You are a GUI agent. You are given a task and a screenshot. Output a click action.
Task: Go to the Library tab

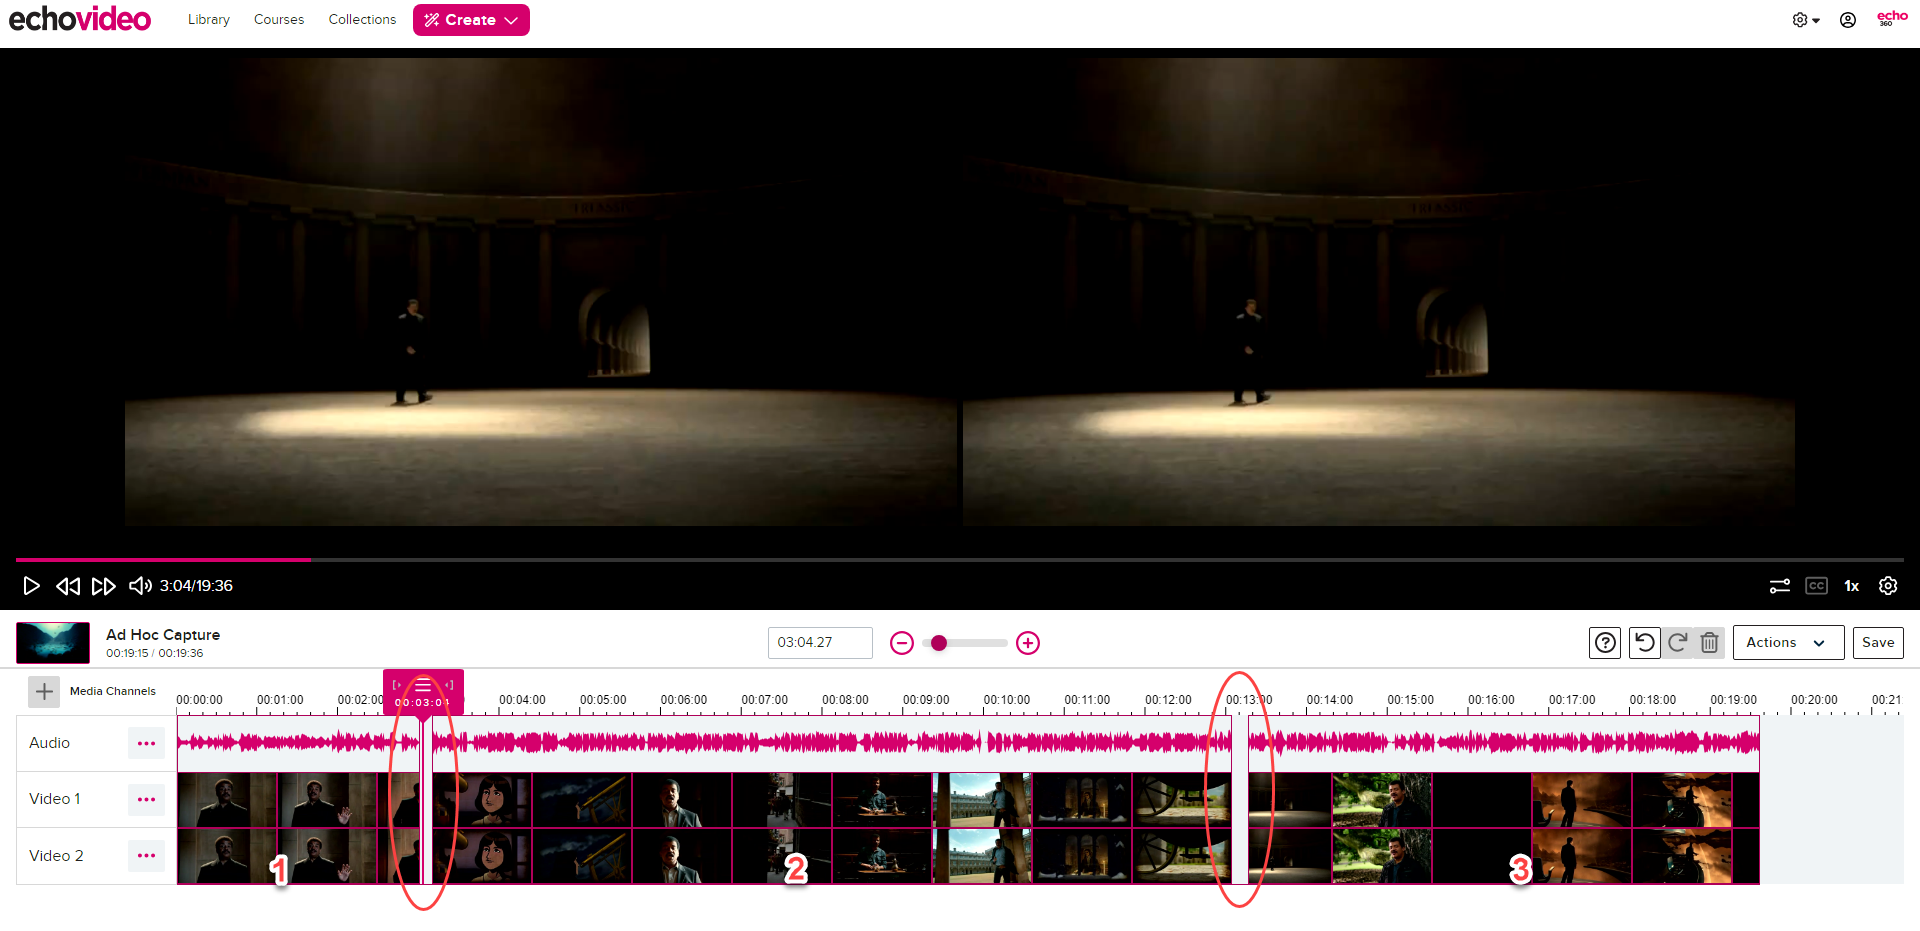point(209,20)
